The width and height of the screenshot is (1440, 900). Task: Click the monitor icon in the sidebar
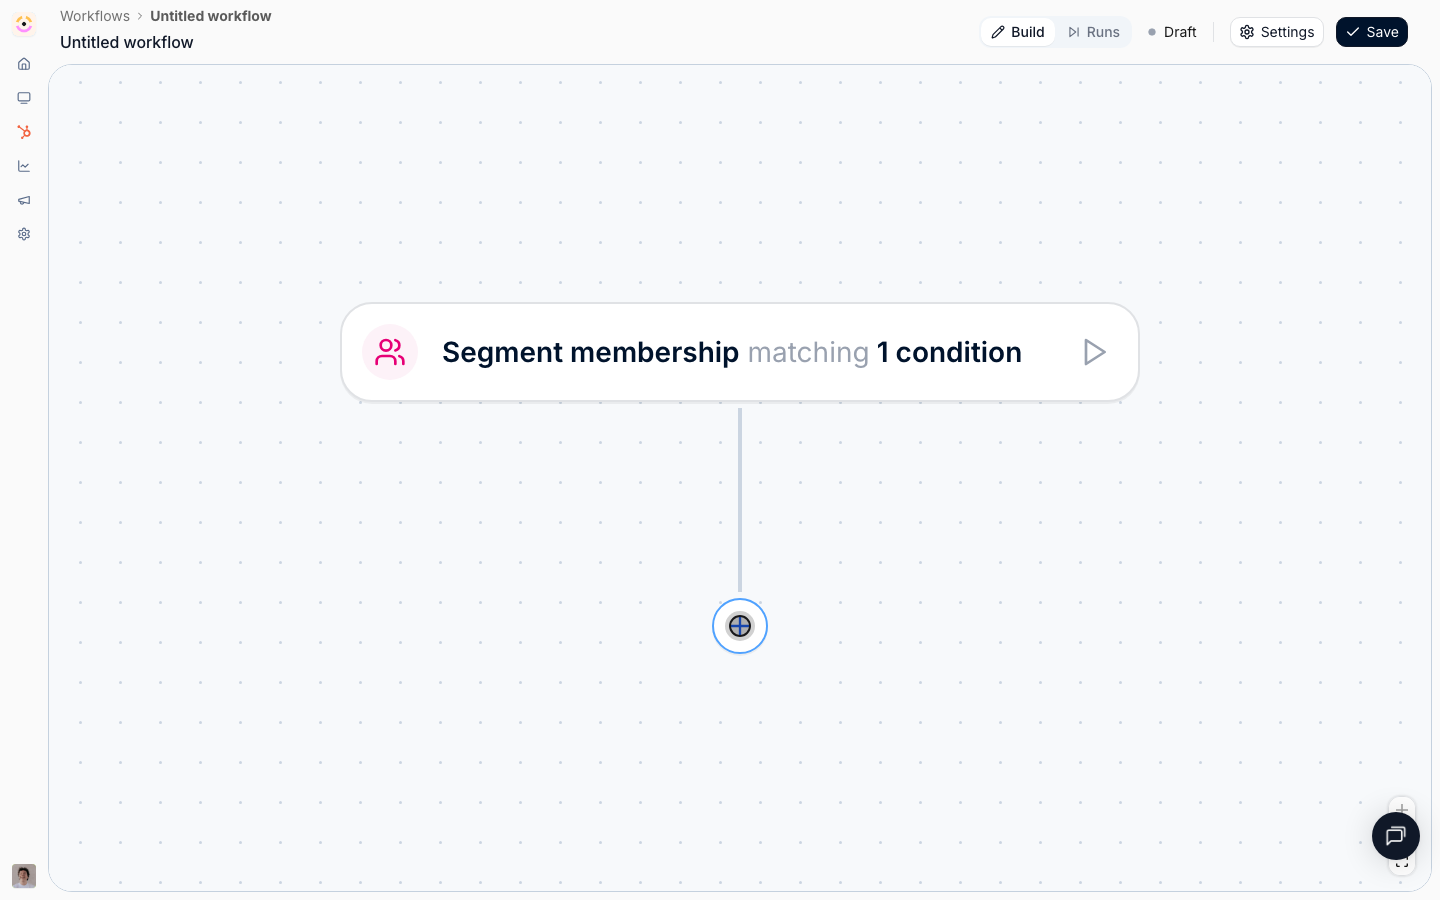point(24,98)
